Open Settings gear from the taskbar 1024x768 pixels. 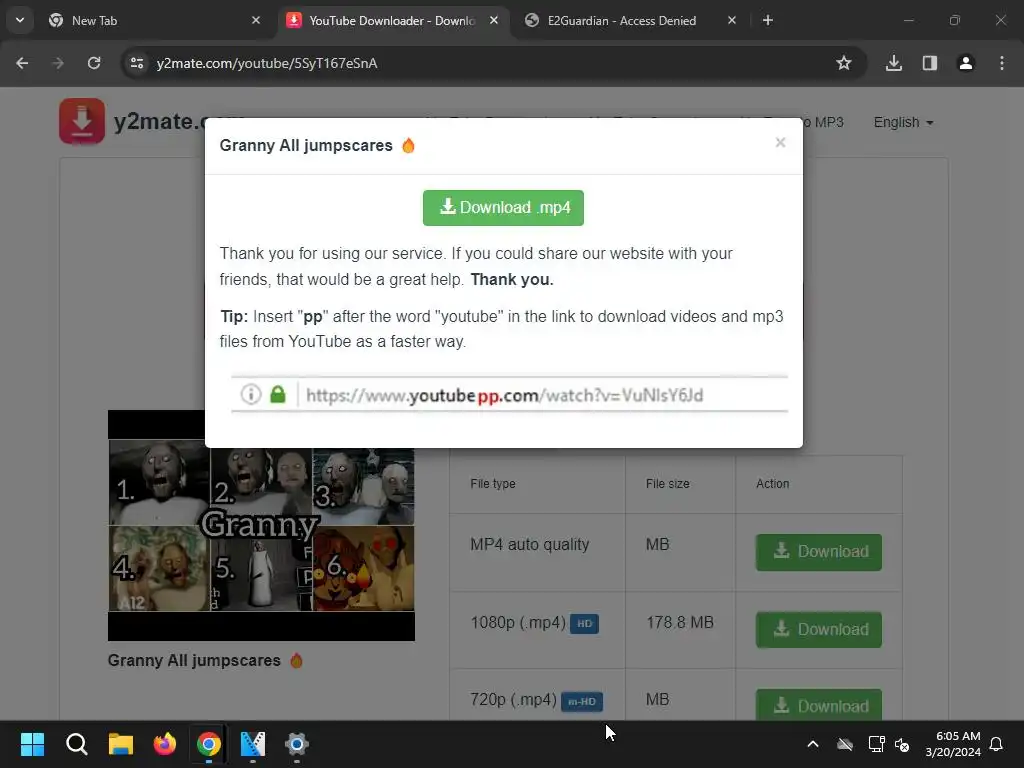click(296, 744)
